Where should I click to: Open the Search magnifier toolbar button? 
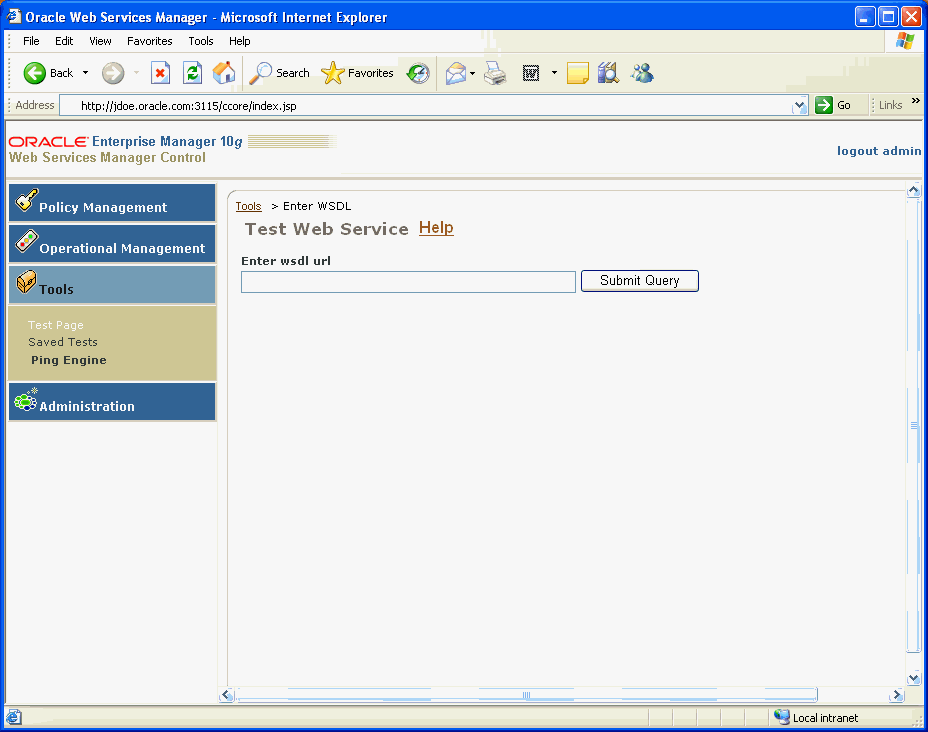coord(279,73)
